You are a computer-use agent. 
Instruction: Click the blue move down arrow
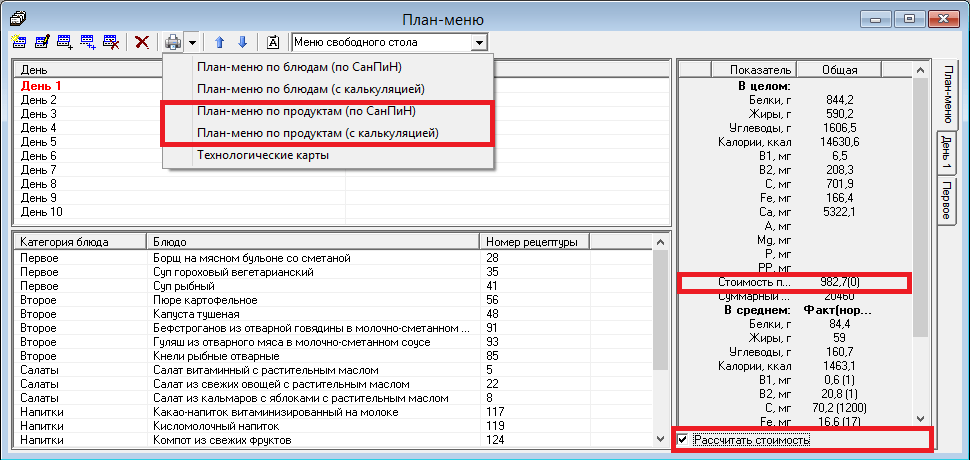pos(242,42)
